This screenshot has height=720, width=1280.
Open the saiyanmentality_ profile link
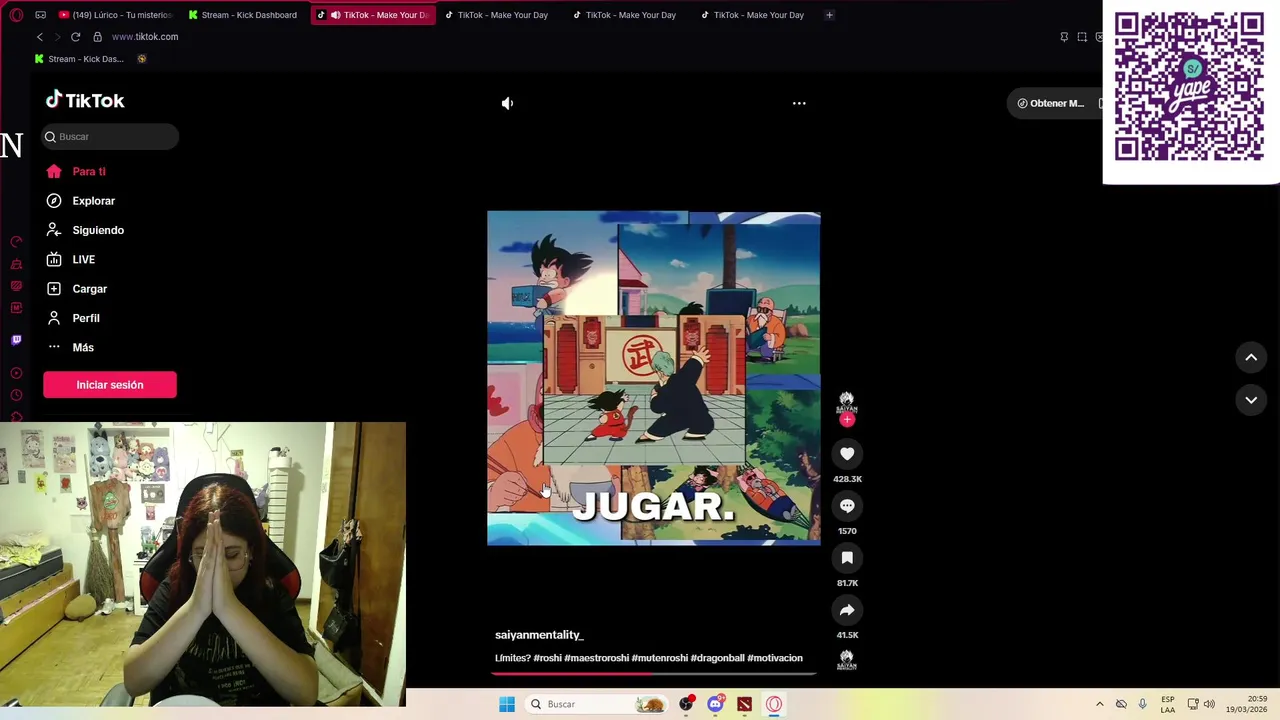tap(539, 635)
